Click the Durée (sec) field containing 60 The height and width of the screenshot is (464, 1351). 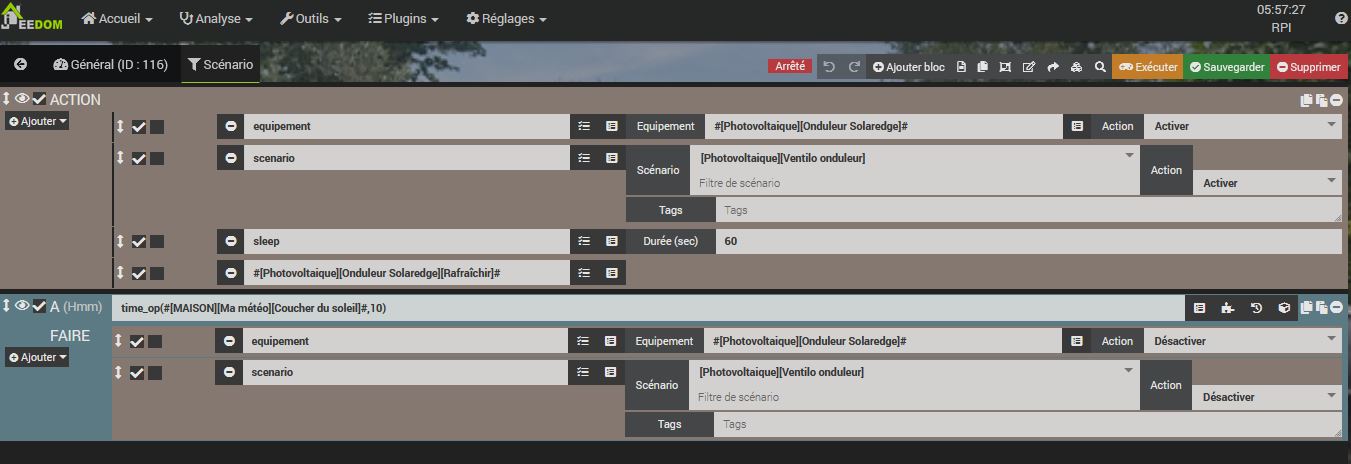point(1028,241)
